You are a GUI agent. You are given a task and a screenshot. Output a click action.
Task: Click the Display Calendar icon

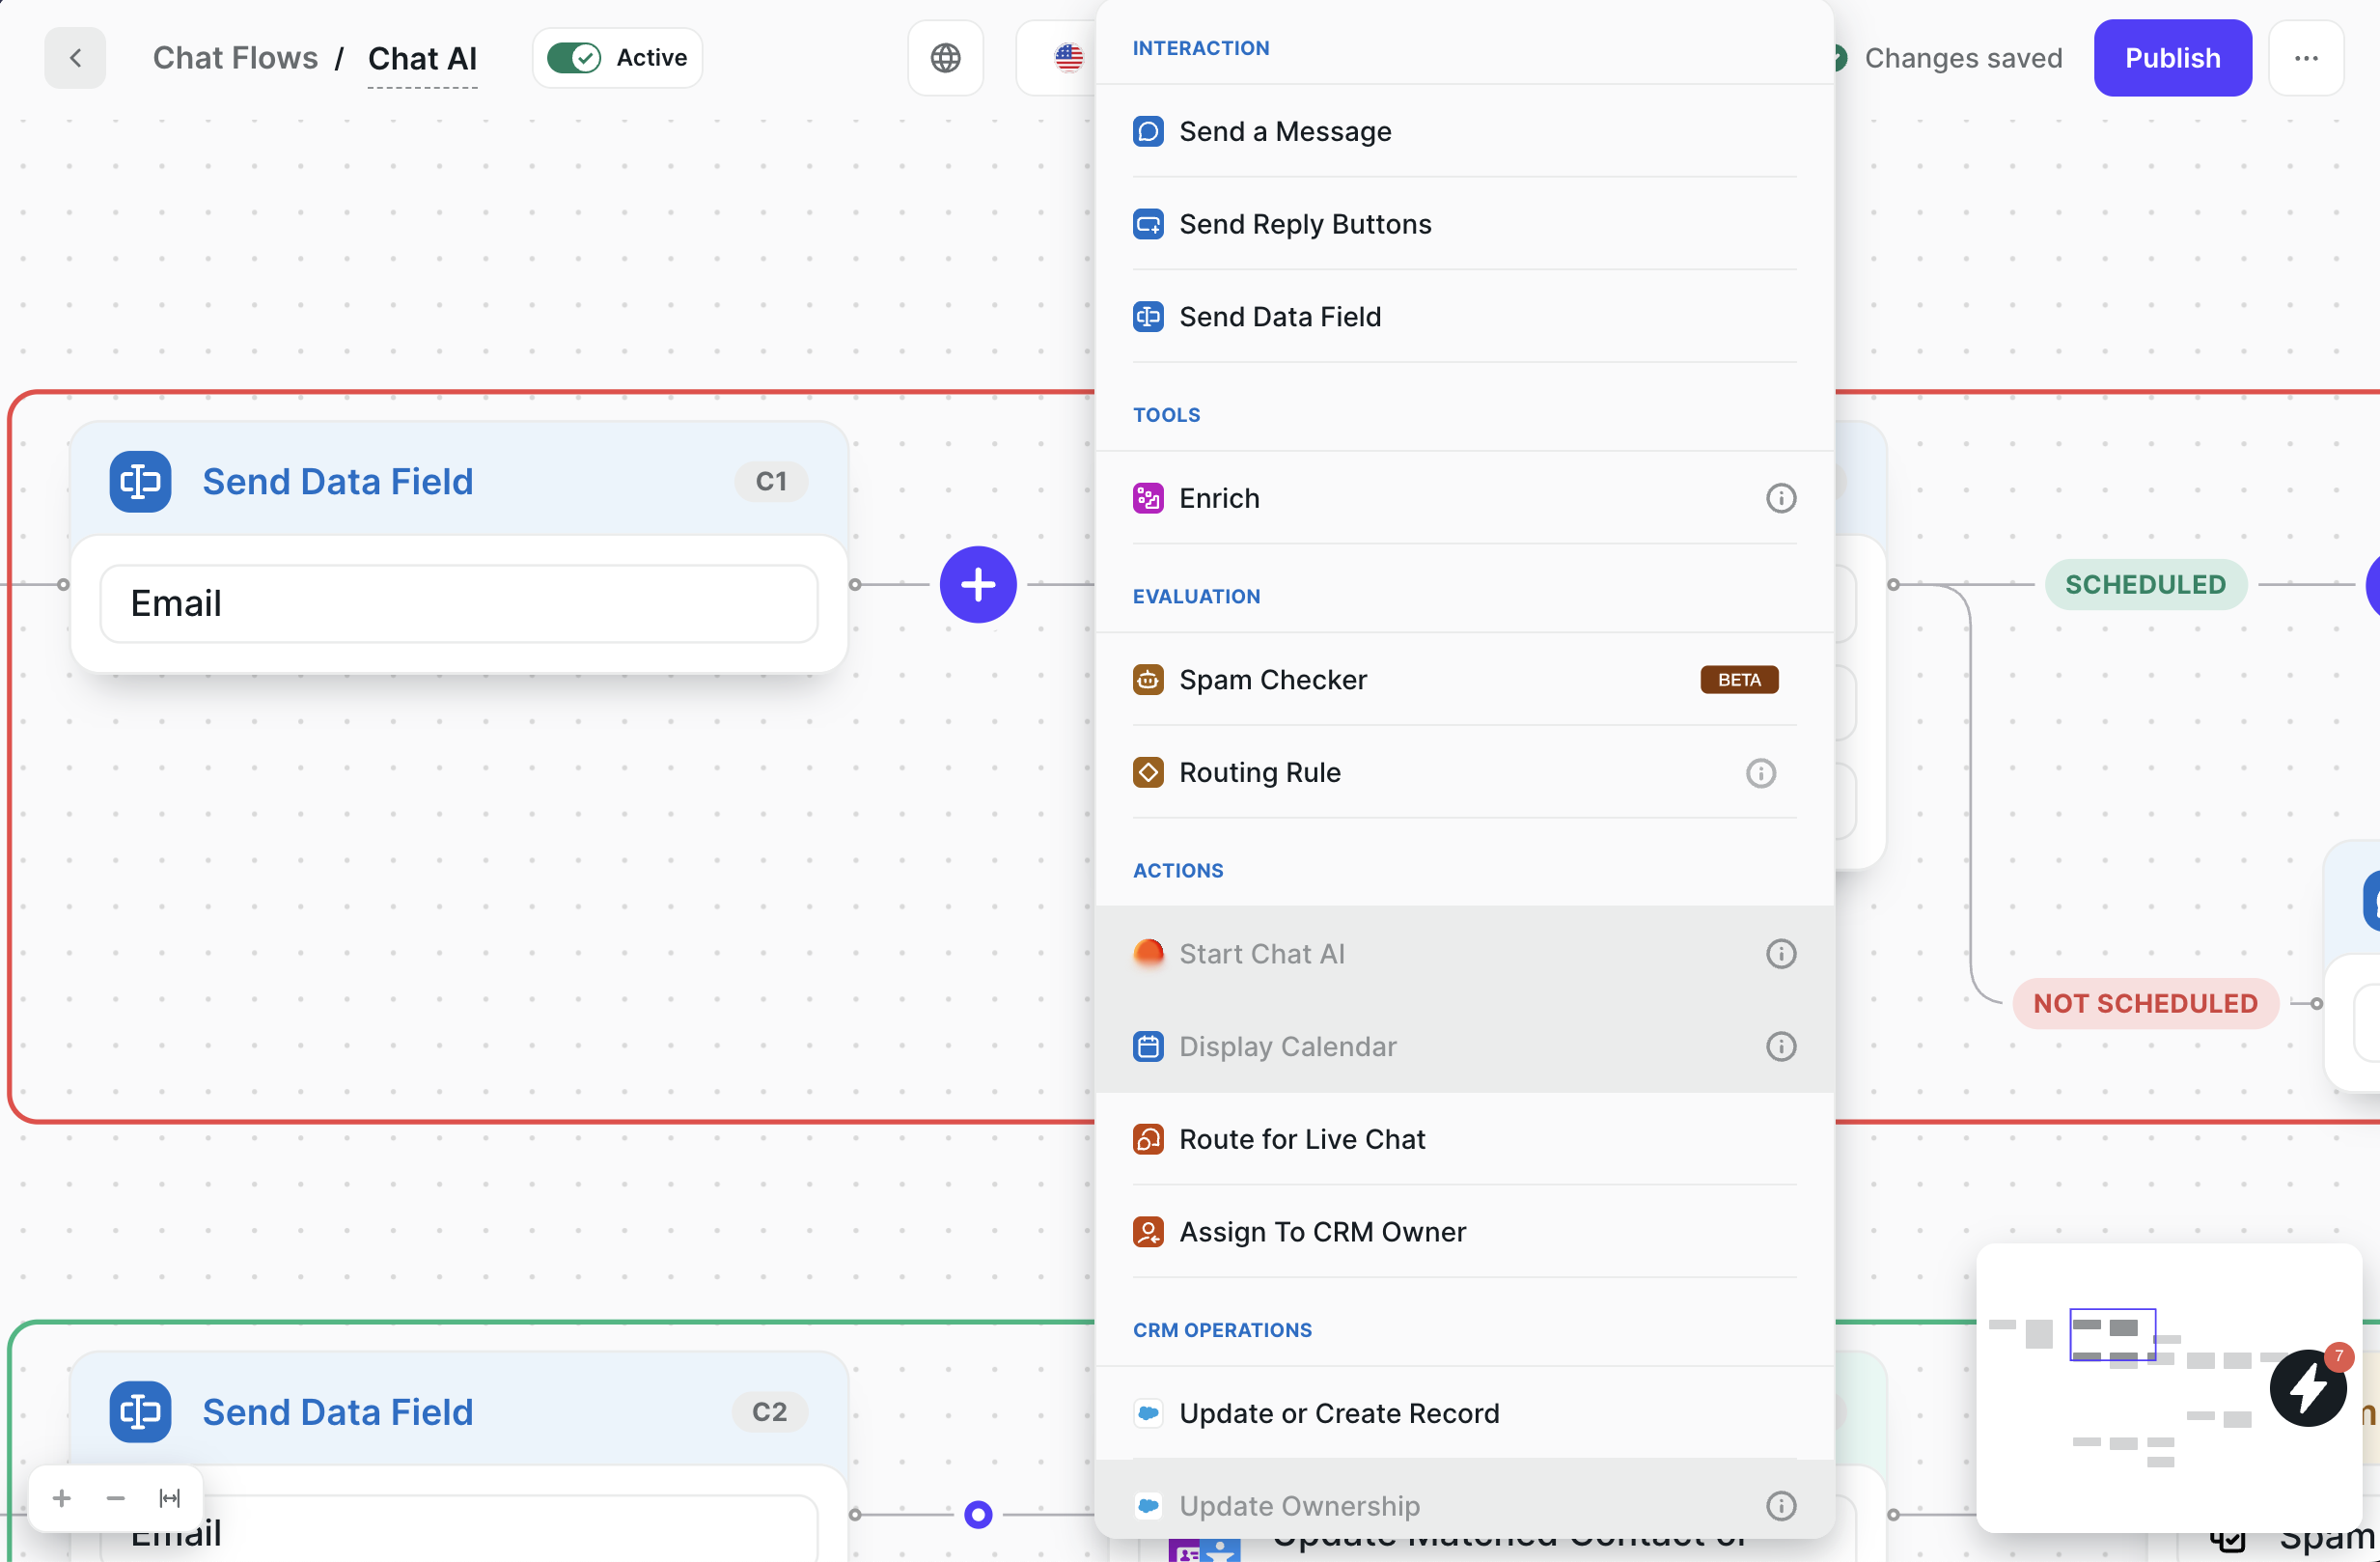tap(1148, 1047)
